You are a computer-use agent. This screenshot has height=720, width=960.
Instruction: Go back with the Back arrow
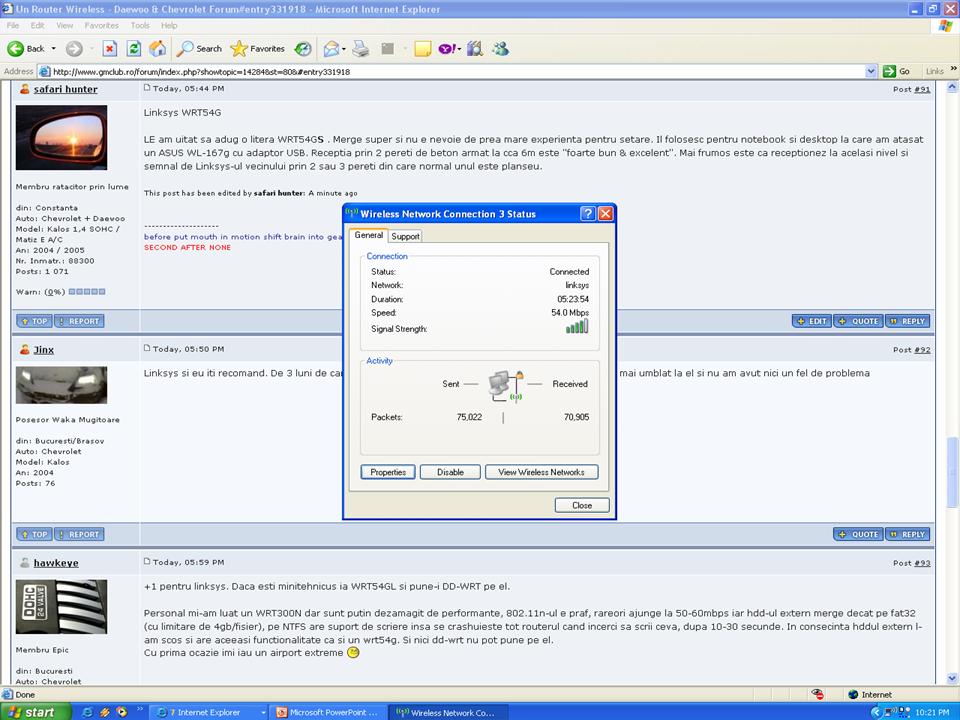tap(25, 48)
